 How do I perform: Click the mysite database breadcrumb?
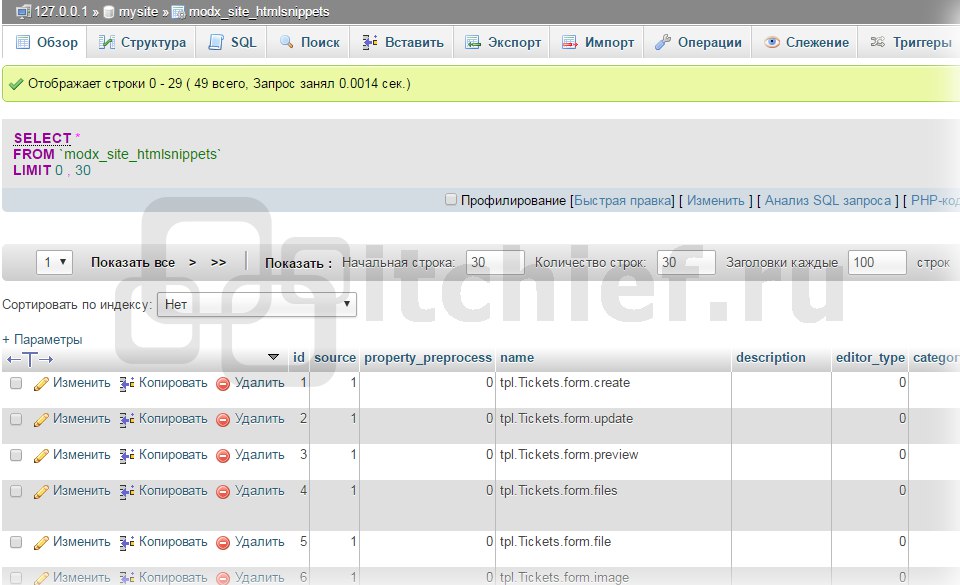pos(138,12)
